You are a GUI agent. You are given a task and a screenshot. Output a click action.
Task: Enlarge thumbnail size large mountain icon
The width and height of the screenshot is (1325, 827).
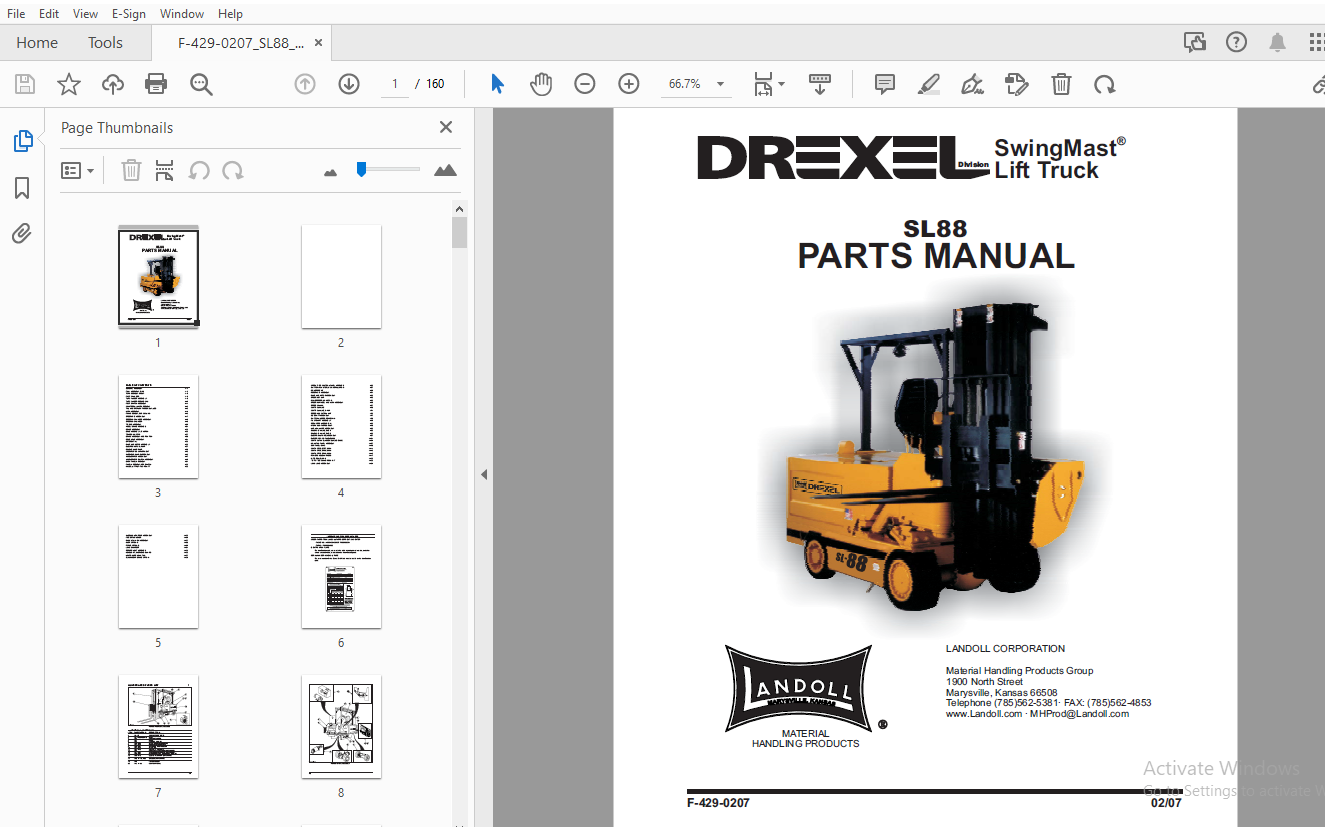click(446, 171)
